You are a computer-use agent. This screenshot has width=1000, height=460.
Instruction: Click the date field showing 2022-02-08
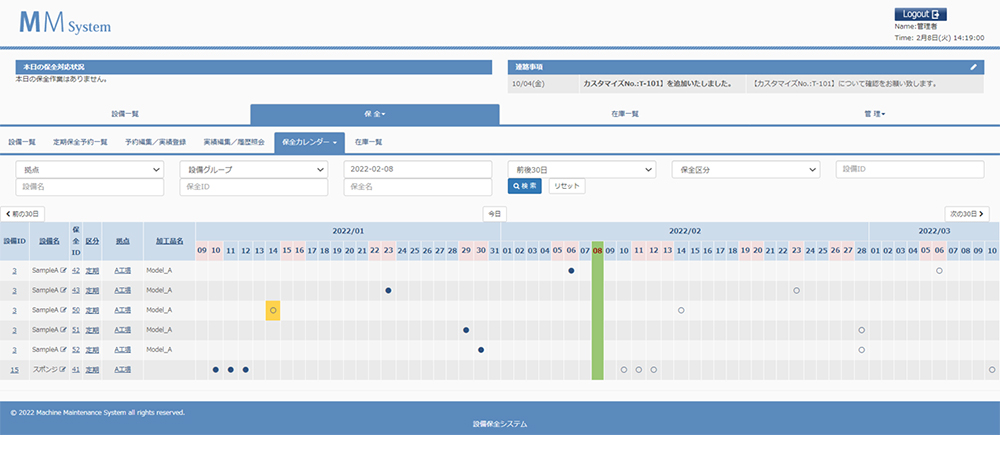(418, 169)
